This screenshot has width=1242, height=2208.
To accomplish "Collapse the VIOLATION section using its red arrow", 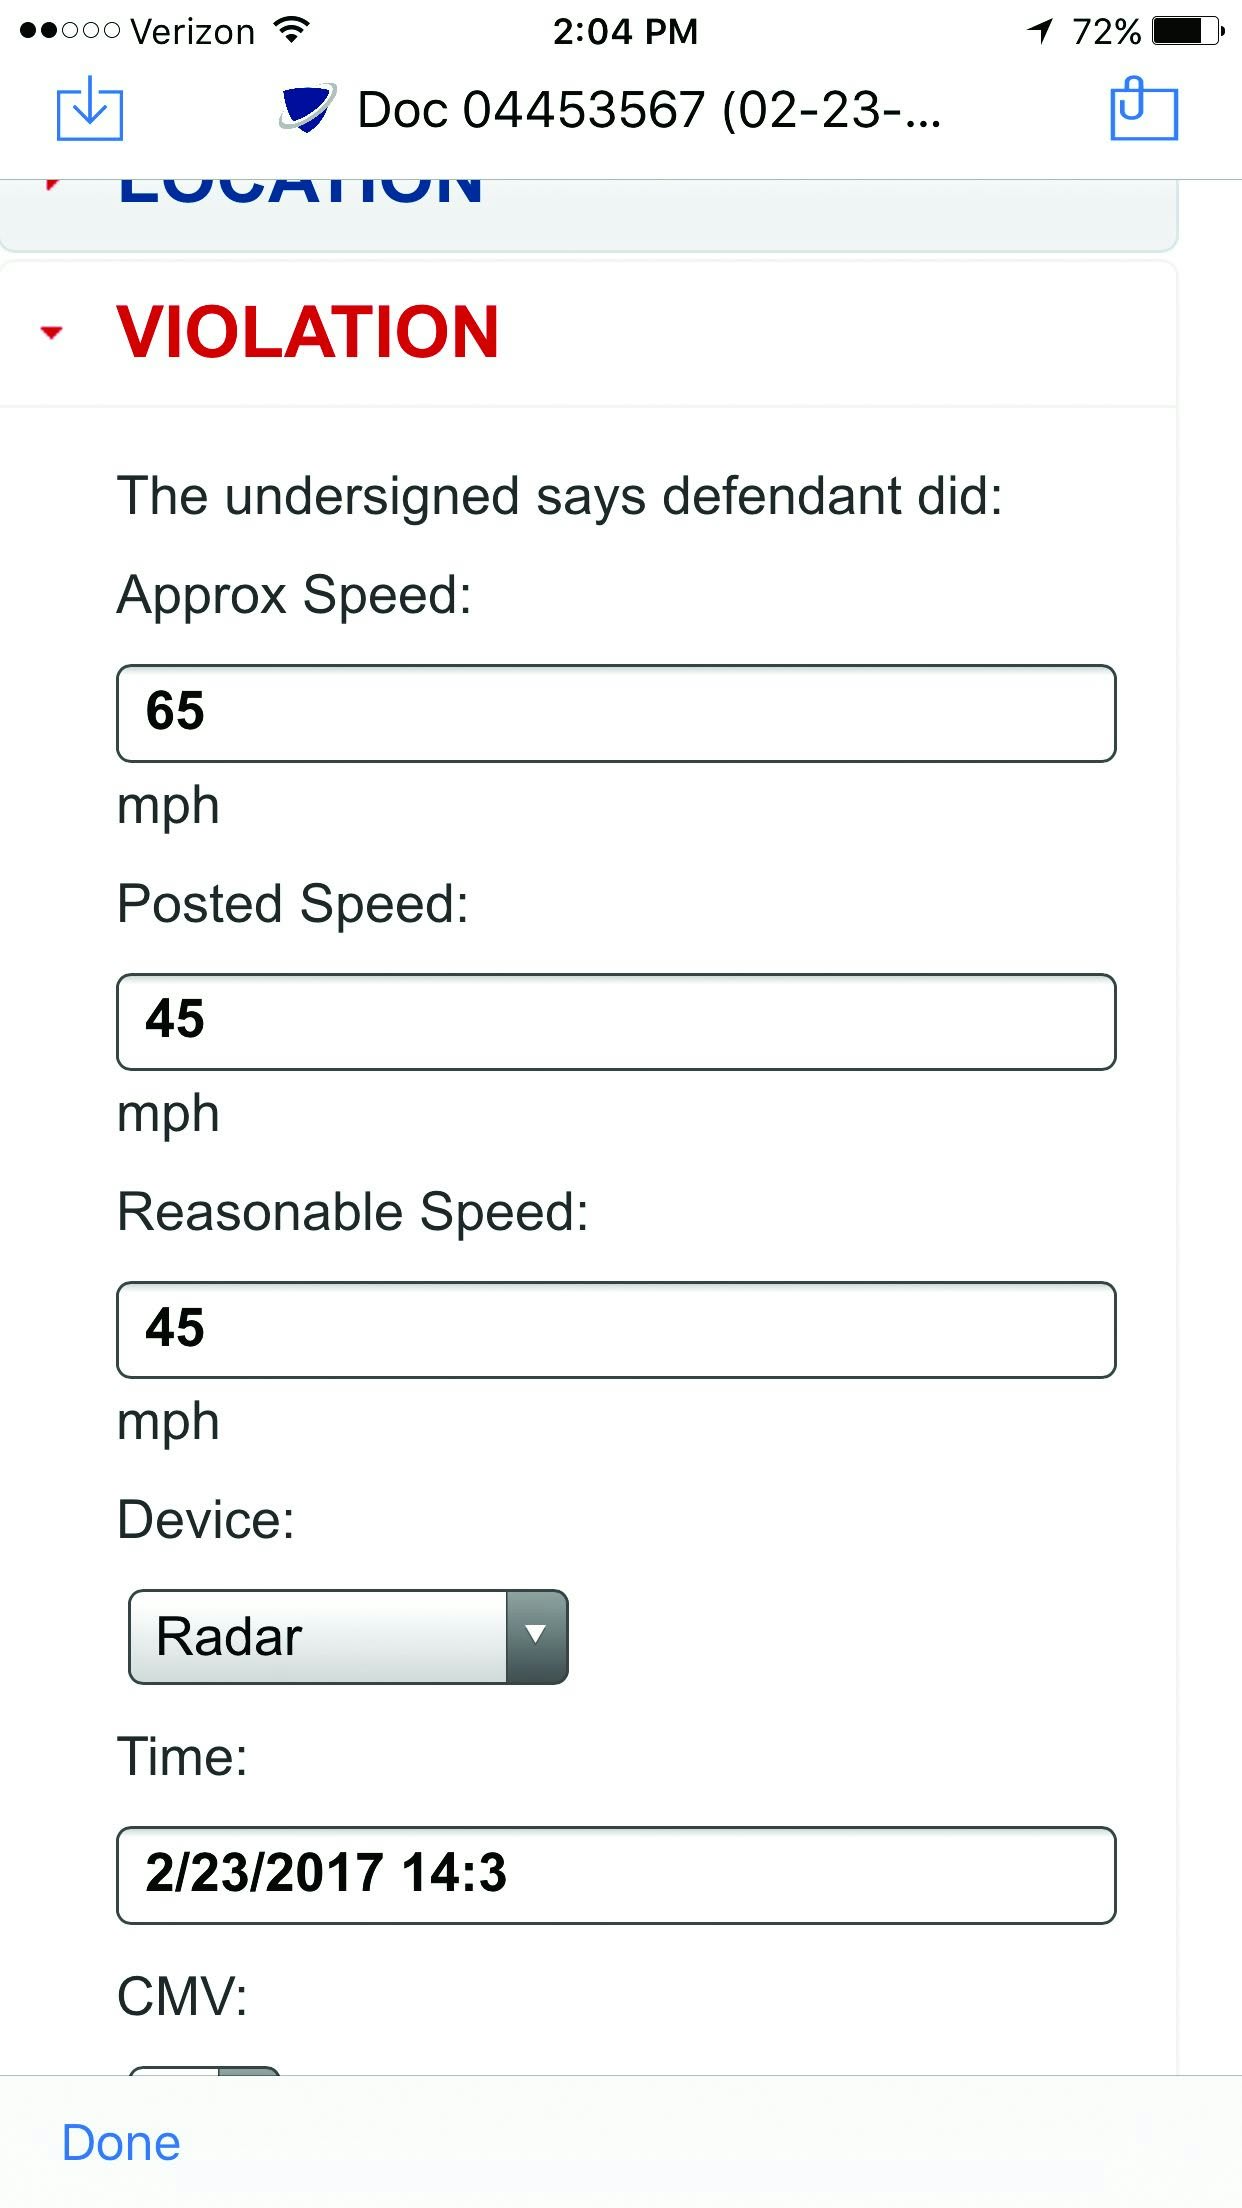I will click(51, 332).
